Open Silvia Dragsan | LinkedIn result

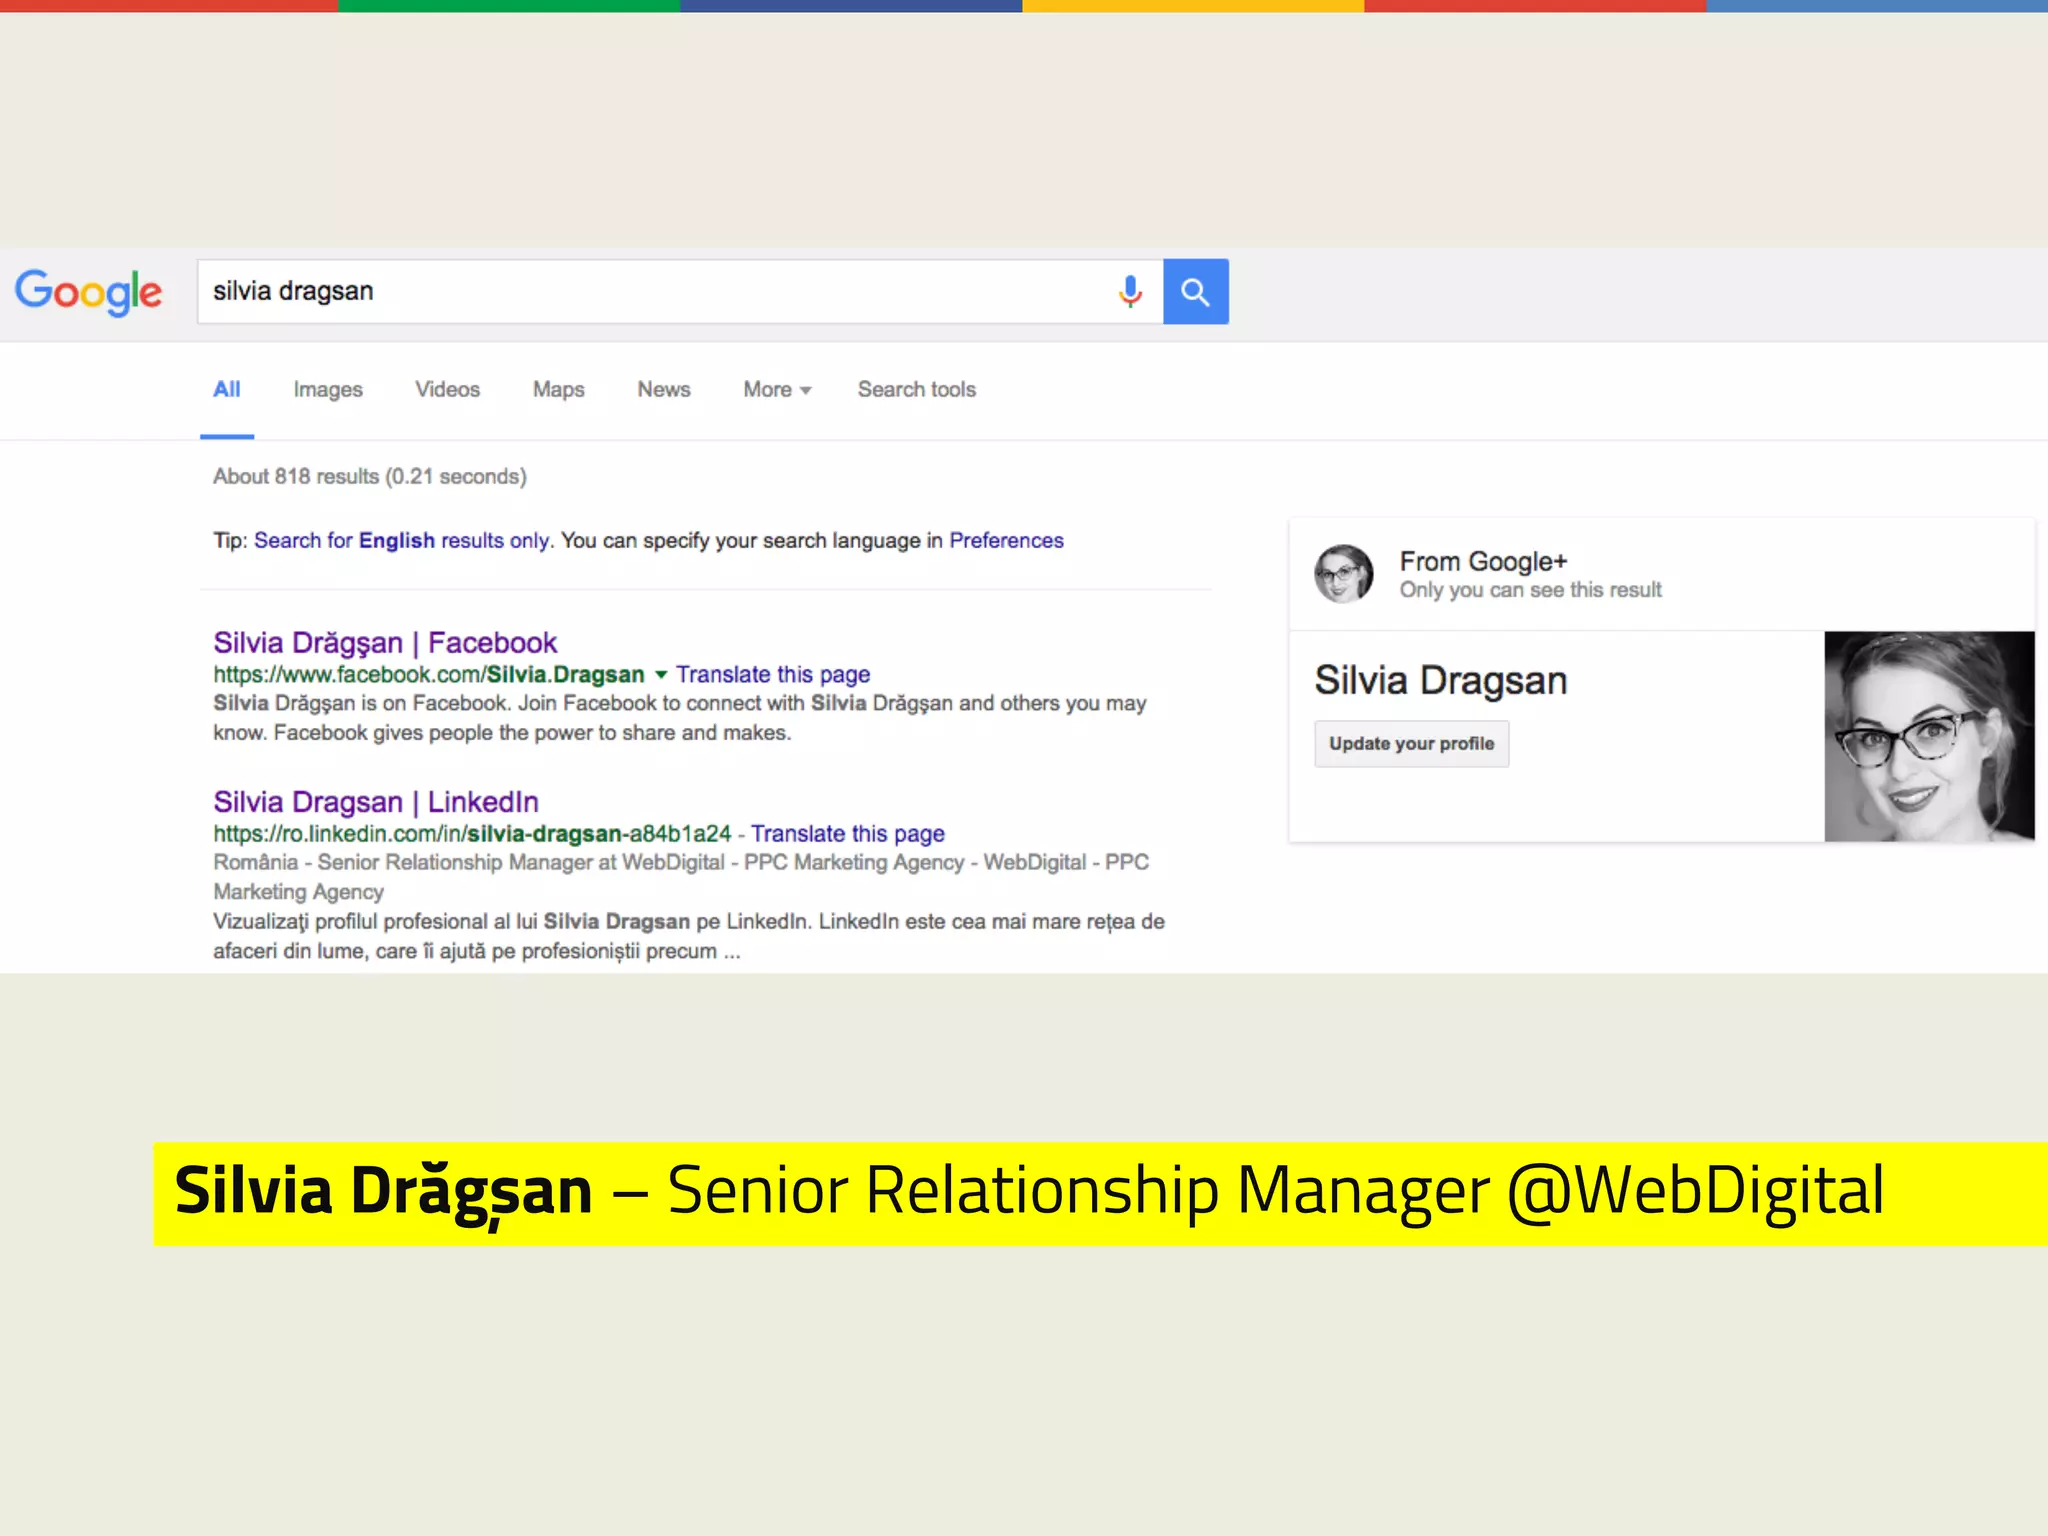tap(376, 801)
